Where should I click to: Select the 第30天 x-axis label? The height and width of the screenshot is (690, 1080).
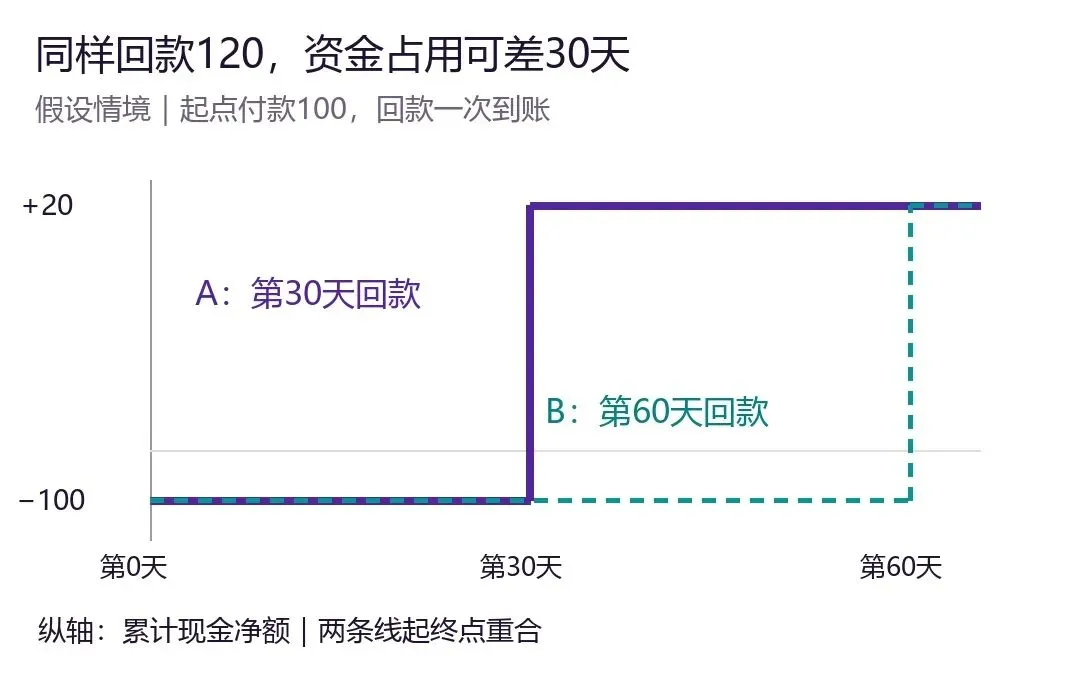(x=521, y=567)
